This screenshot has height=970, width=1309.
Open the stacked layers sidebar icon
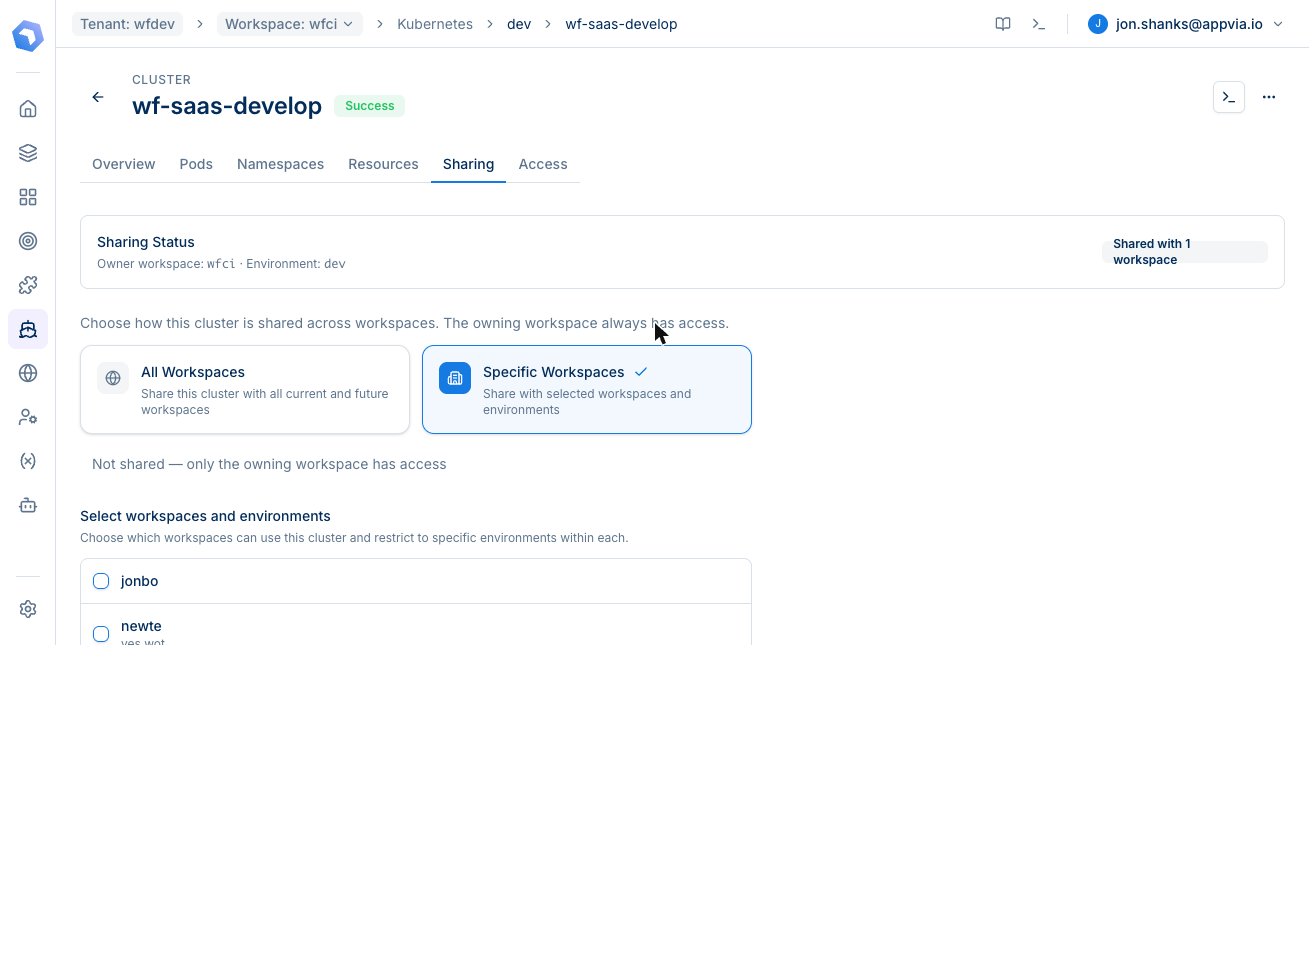click(28, 153)
